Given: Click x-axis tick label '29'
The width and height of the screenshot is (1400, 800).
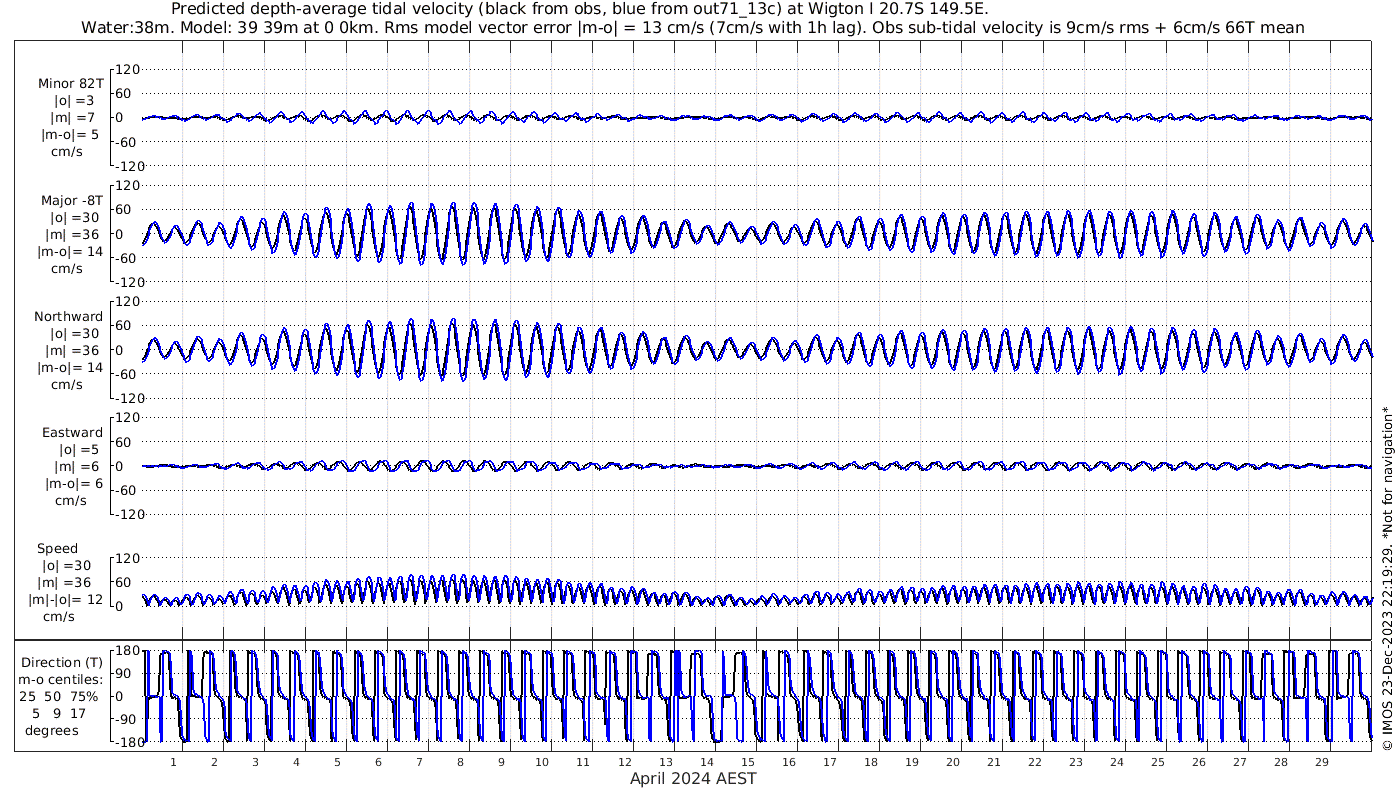Looking at the screenshot, I should click(x=1321, y=762).
